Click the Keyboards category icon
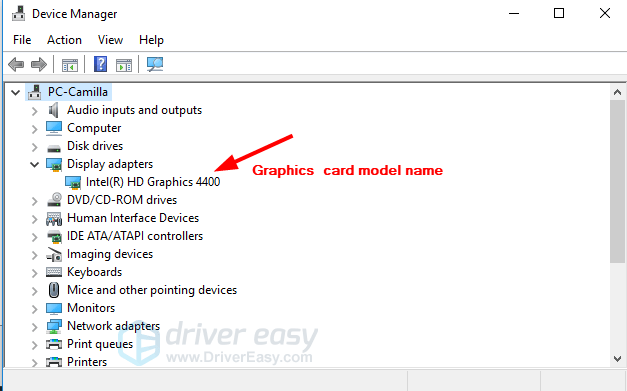 point(54,272)
